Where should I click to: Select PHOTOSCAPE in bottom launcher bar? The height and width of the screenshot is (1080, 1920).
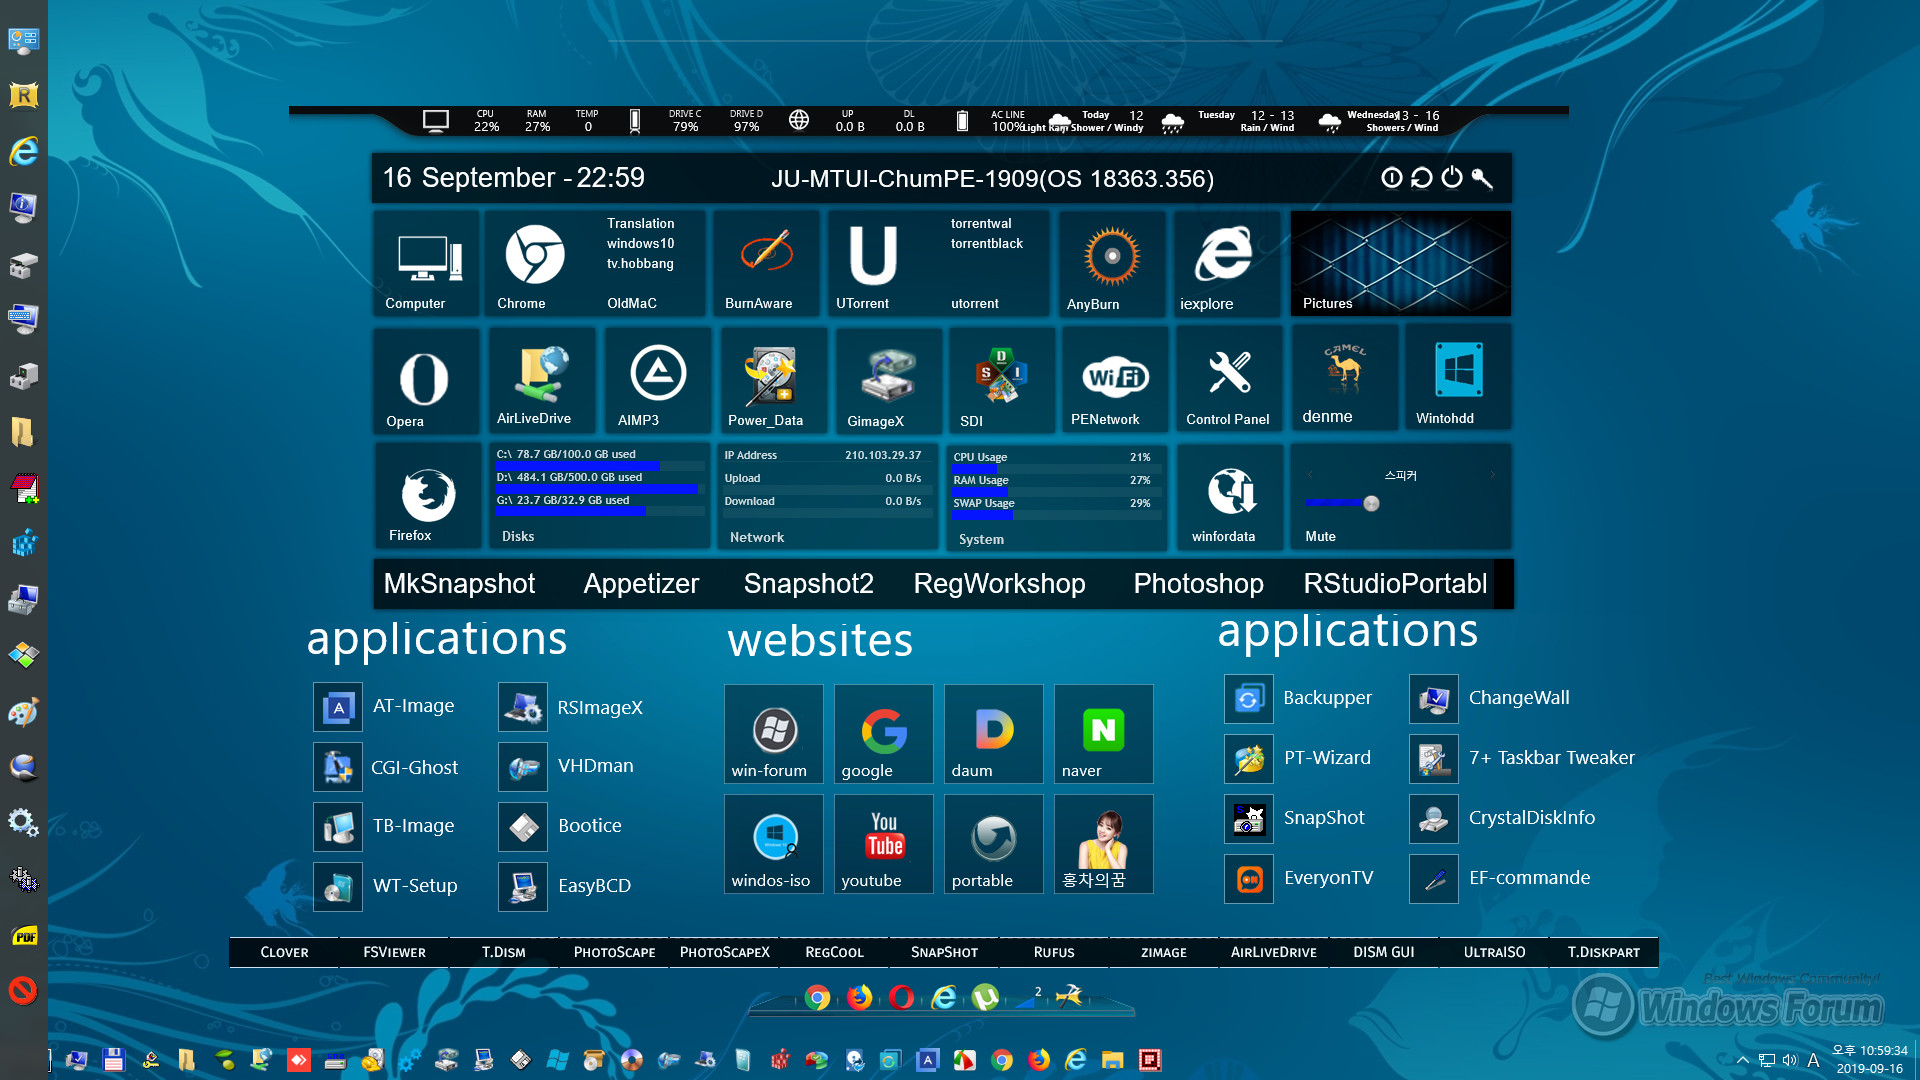(x=614, y=953)
